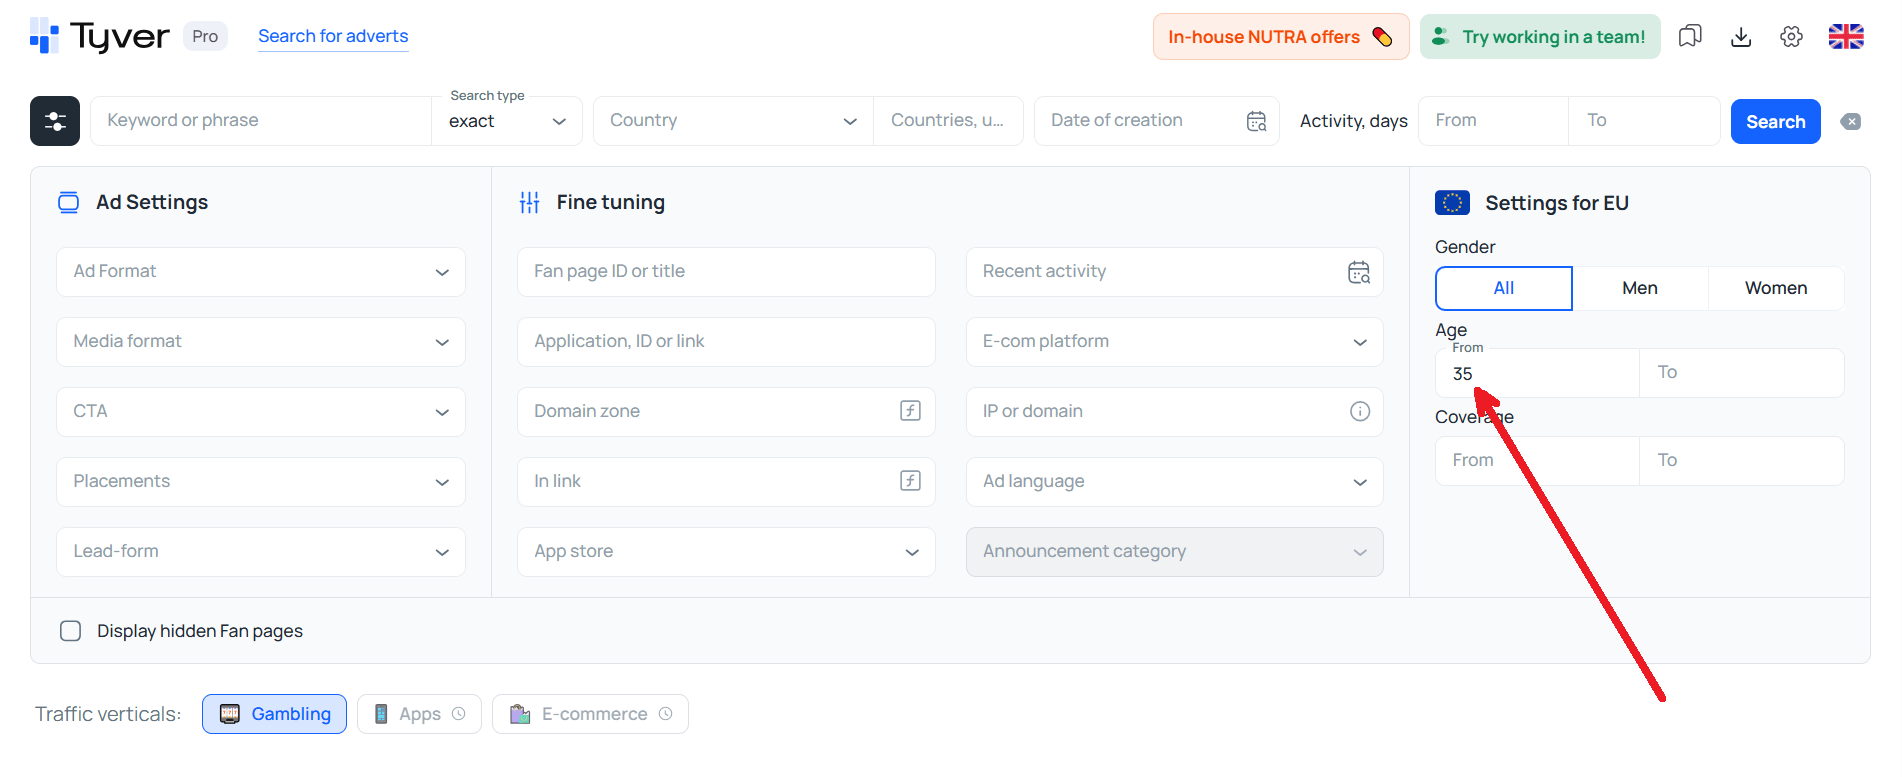
Task: Change language via UK flag icon
Action: [x=1845, y=37]
